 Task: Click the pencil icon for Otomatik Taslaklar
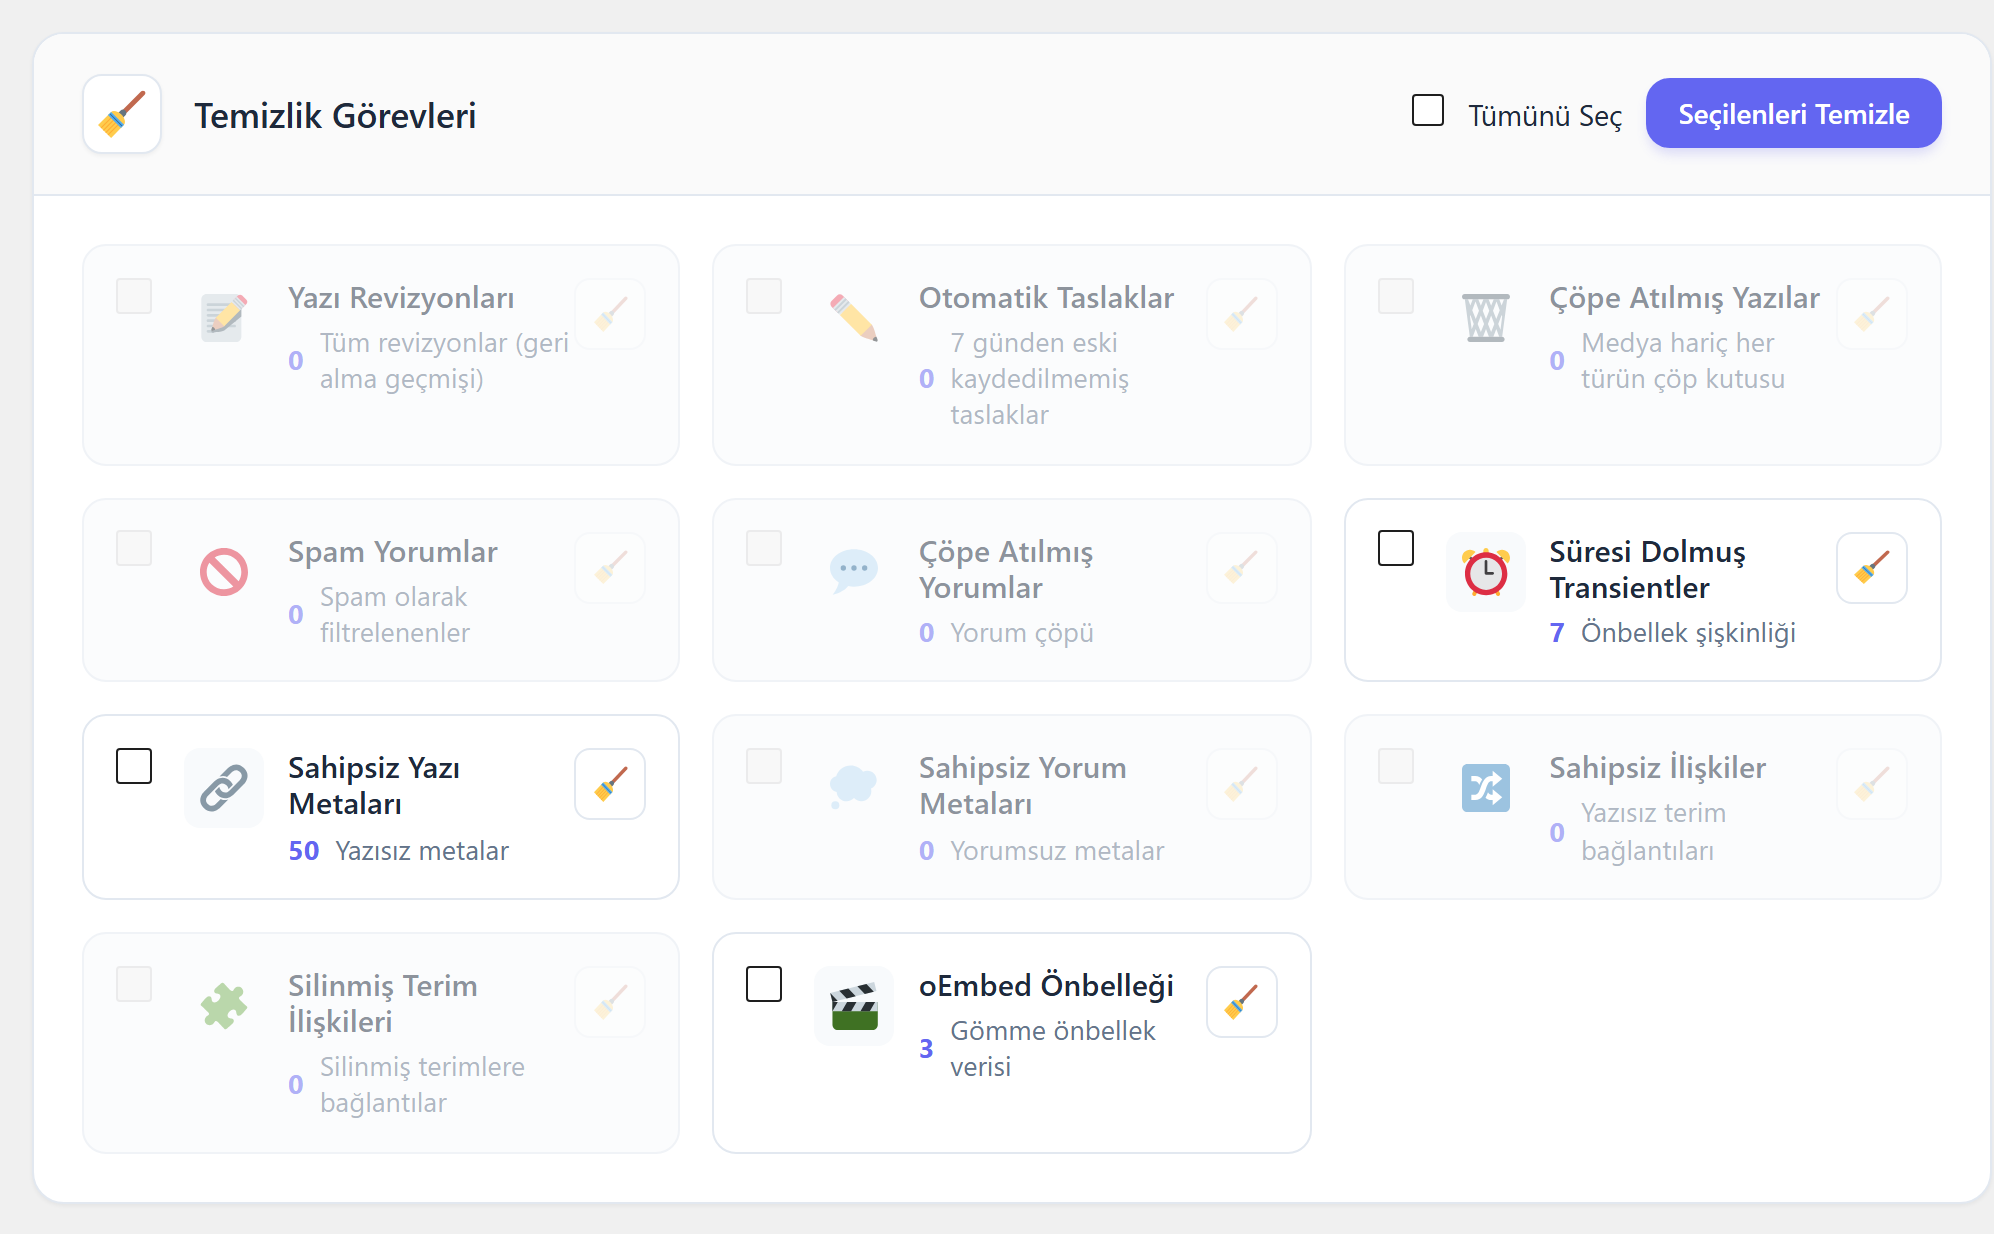click(x=854, y=318)
